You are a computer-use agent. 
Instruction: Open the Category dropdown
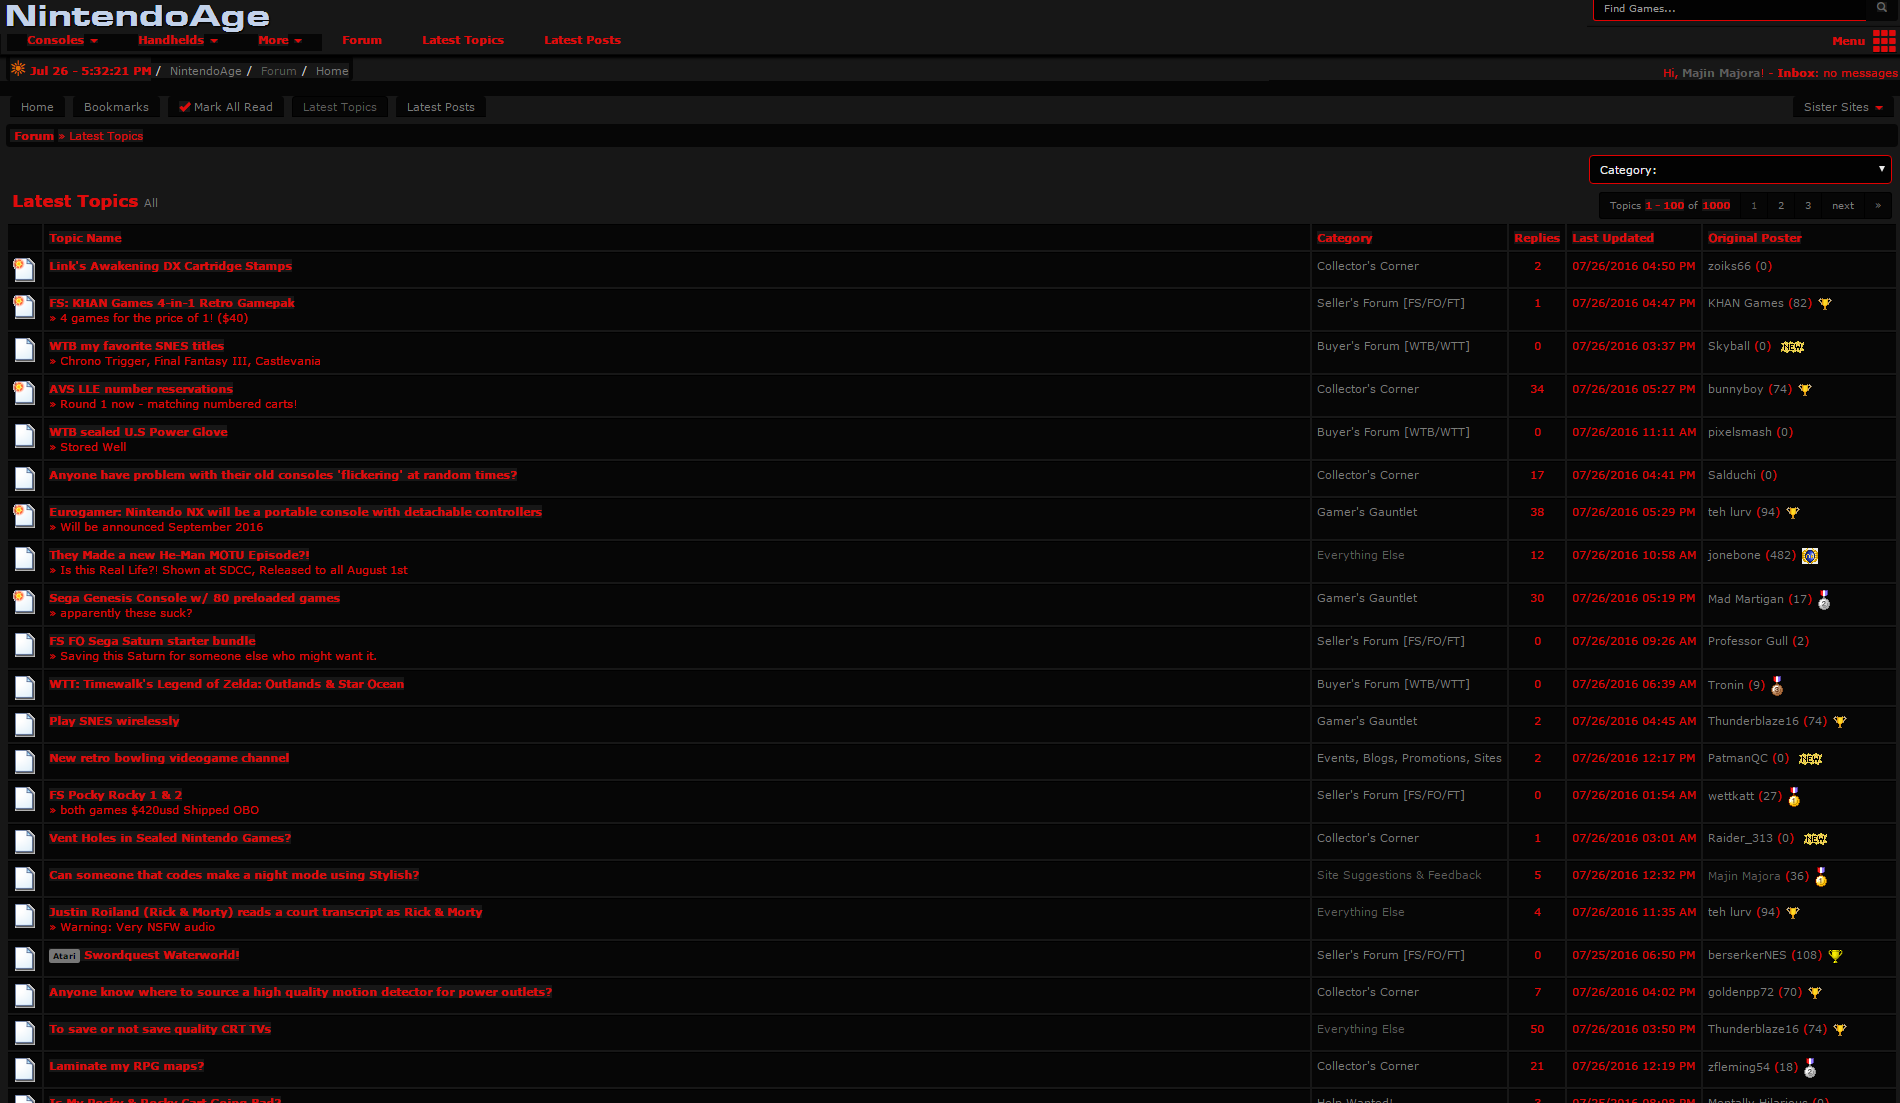1739,169
